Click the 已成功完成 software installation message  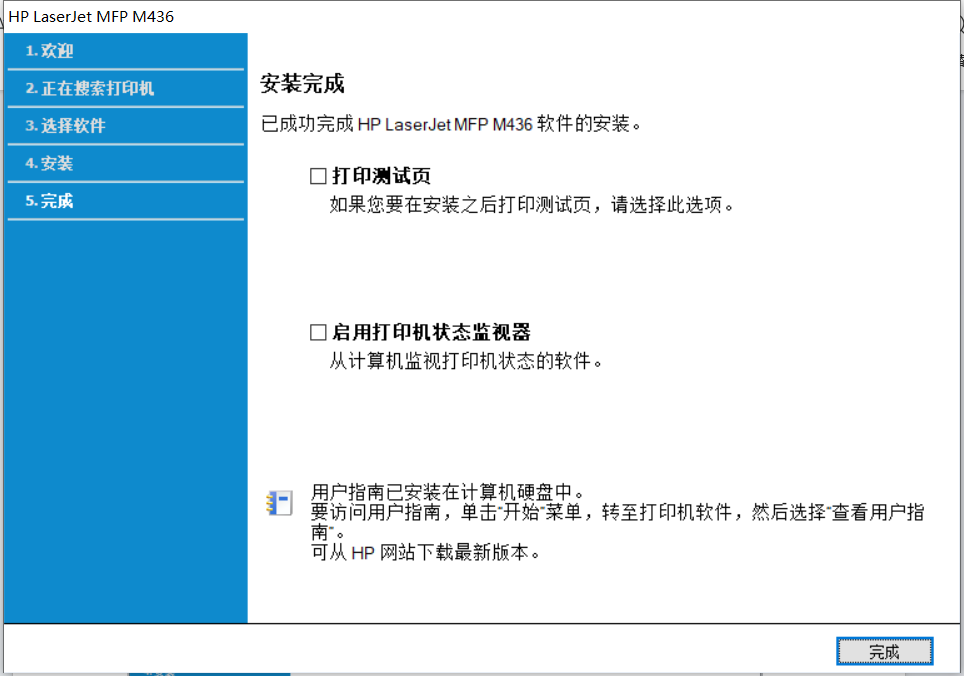pos(450,125)
